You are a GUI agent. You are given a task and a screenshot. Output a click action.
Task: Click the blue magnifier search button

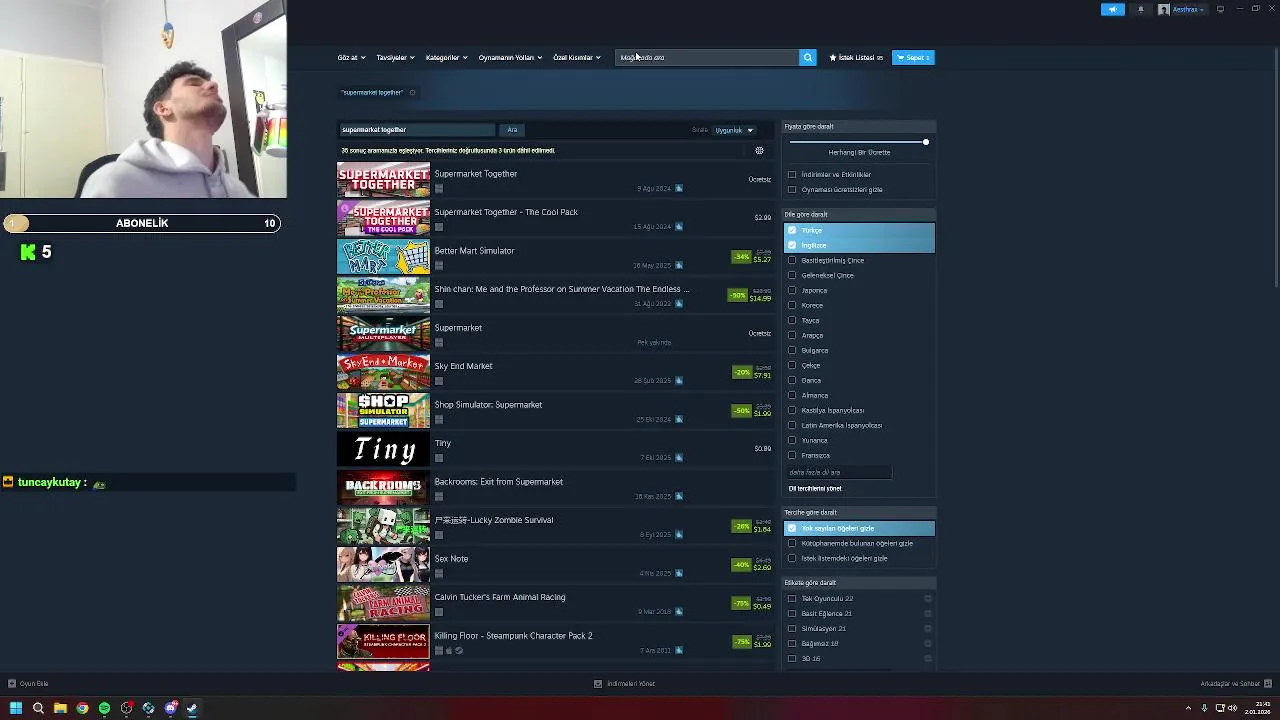807,57
